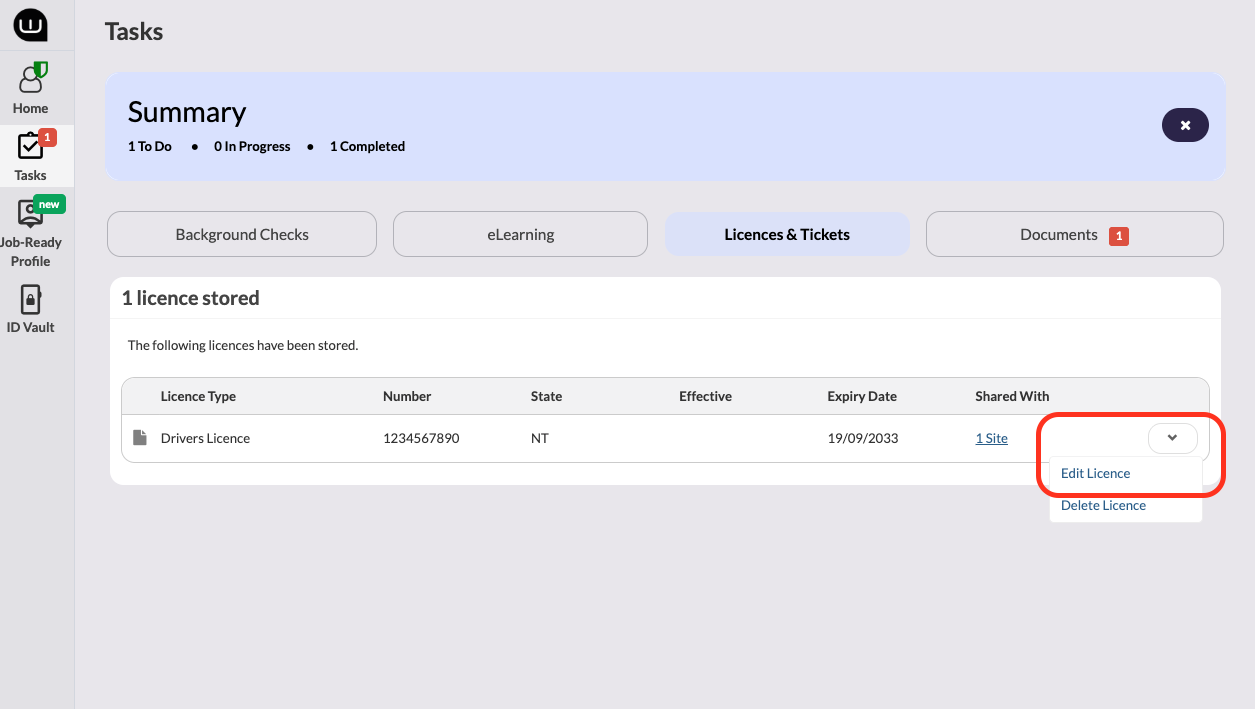Expand the licence actions chevron dropdown
1255x709 pixels.
1172,438
